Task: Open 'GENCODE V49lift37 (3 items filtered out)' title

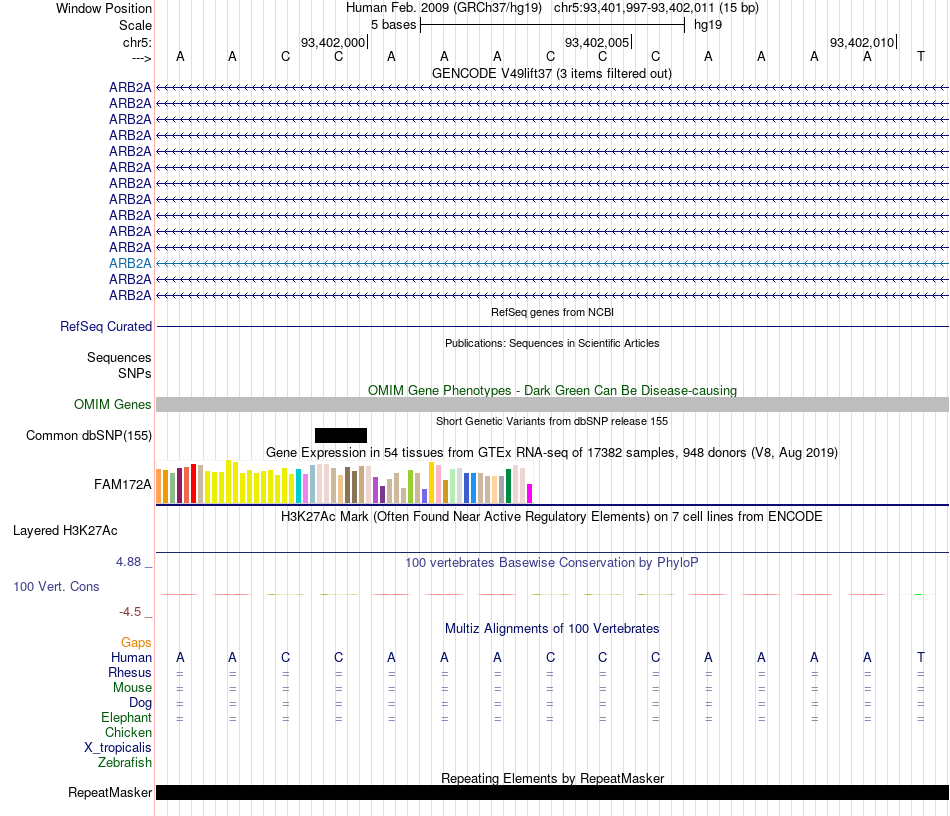Action: (x=552, y=73)
